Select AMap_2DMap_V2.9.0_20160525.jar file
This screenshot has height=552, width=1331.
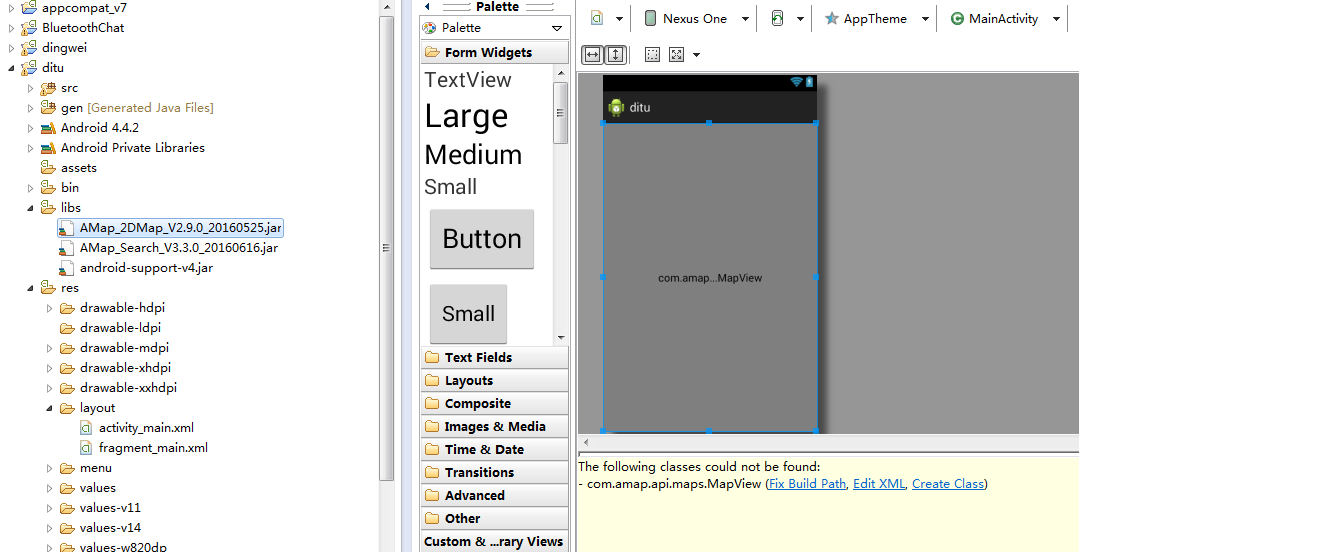coord(170,228)
